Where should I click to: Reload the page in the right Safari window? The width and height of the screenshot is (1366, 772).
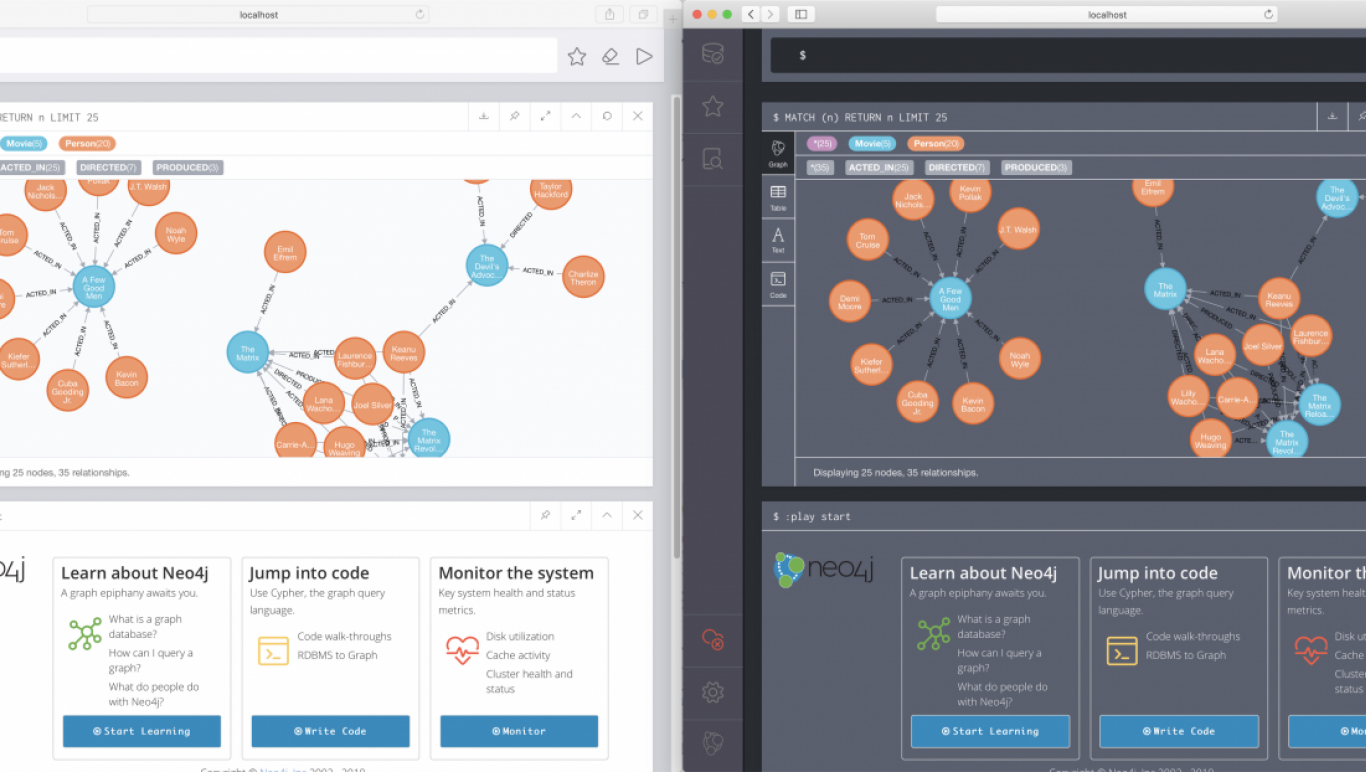point(1269,14)
